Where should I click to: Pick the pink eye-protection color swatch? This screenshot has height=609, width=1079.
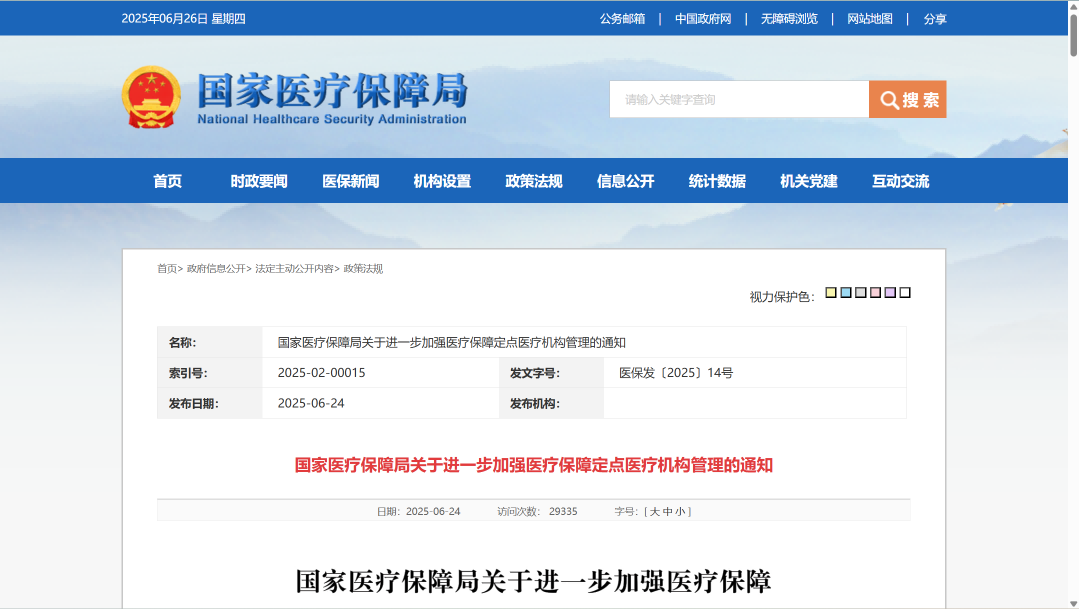pos(875,293)
